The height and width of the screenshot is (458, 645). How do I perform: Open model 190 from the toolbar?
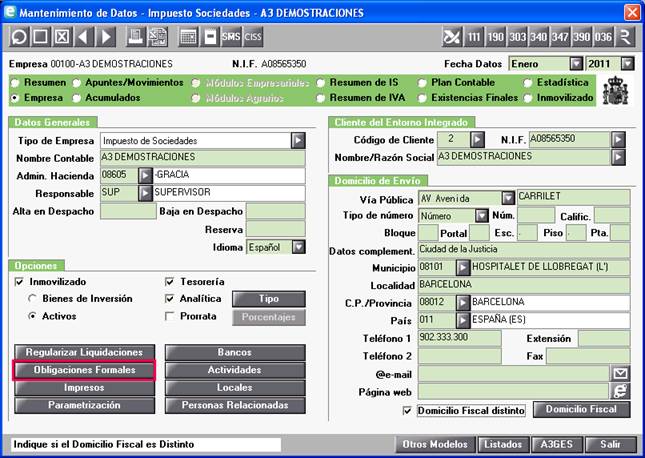point(496,37)
